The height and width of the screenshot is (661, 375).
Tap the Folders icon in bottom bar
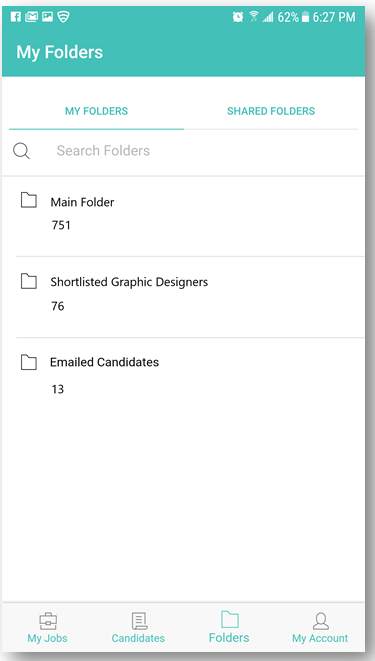pos(230,620)
